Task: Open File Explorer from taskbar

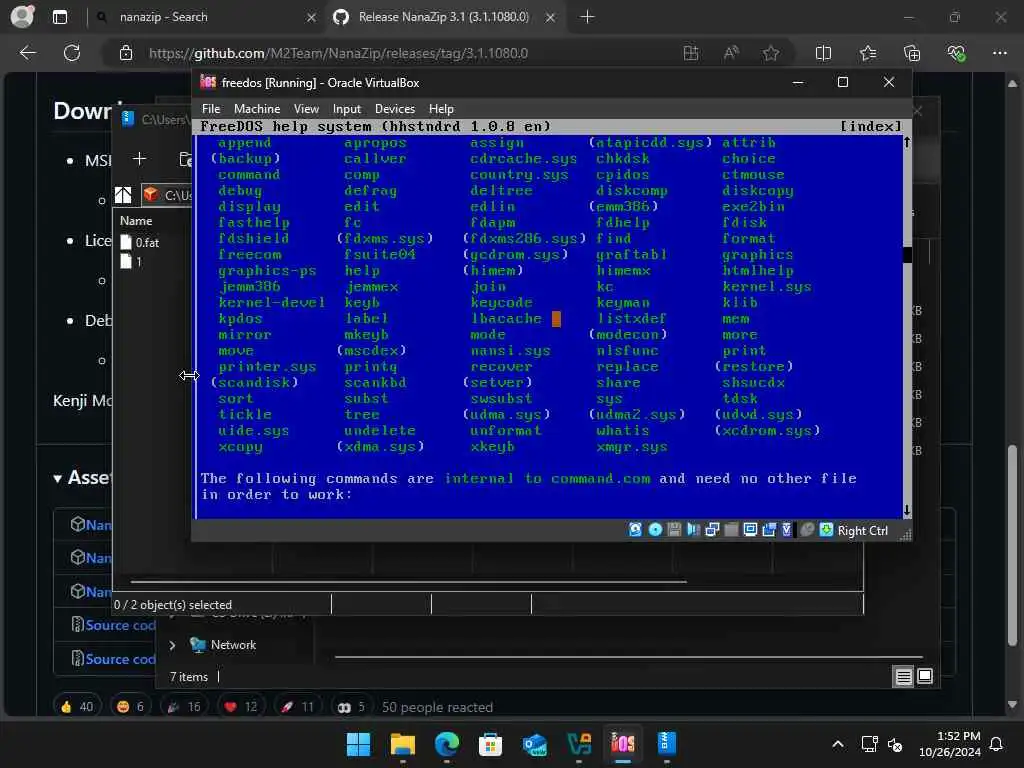Action: tap(402, 744)
